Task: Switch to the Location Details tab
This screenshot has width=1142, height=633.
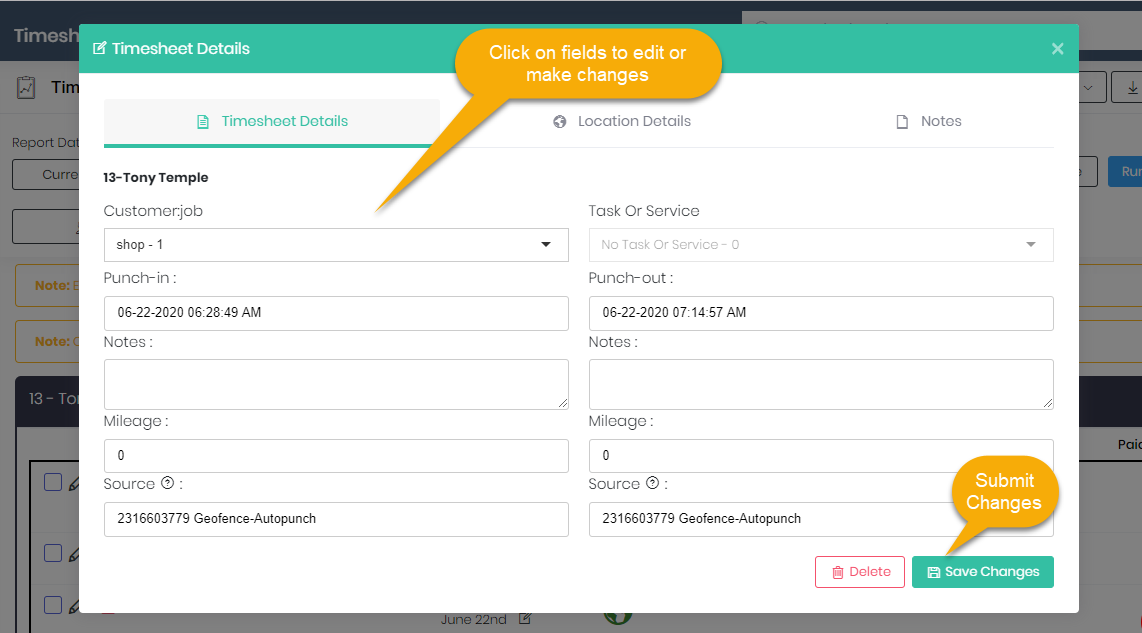Action: click(622, 121)
